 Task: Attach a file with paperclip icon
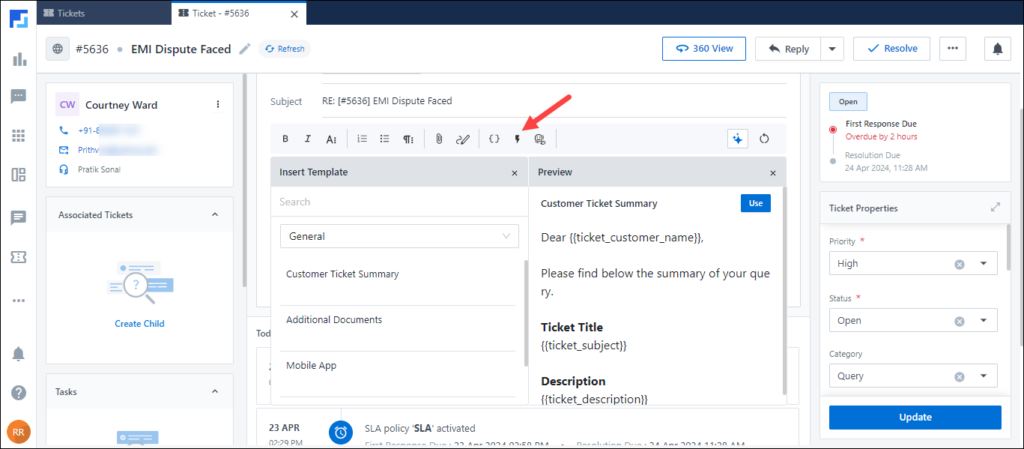pyautogui.click(x=440, y=138)
